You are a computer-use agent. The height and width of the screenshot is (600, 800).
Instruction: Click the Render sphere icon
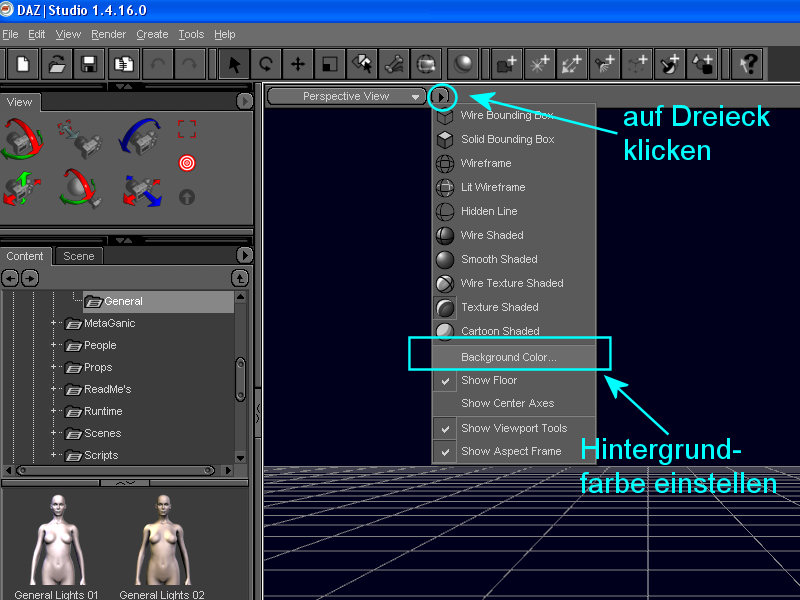point(463,64)
